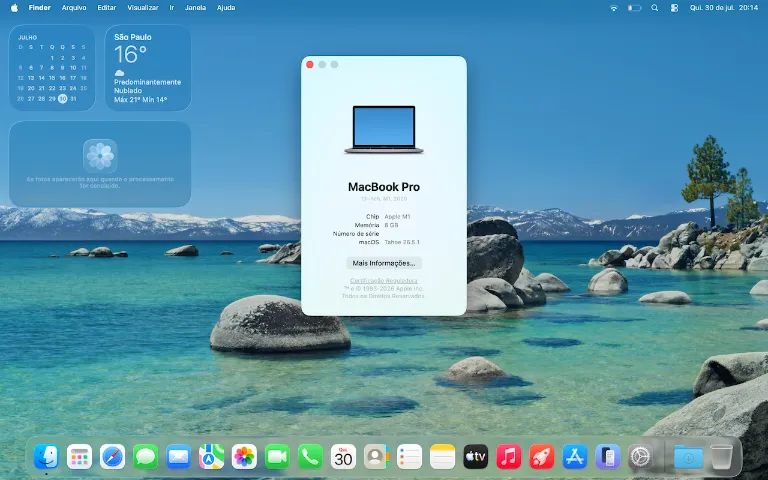768x480 pixels.
Task: Launch Safari from the Dock
Action: click(112, 456)
